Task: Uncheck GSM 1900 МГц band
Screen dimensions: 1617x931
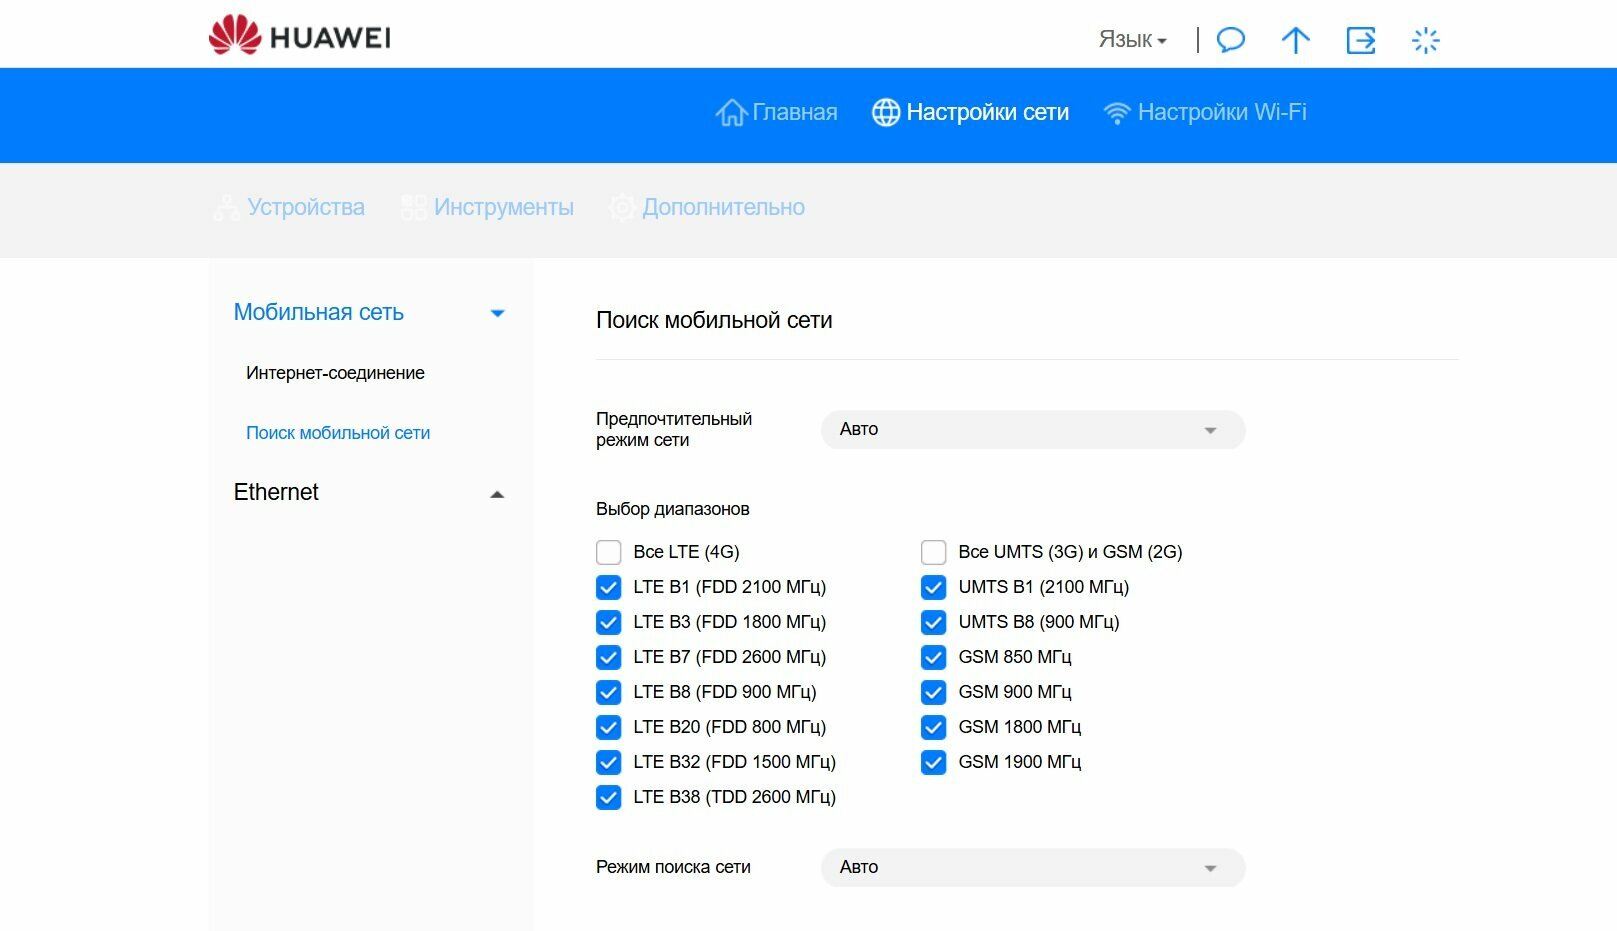Action: pyautogui.click(x=934, y=762)
